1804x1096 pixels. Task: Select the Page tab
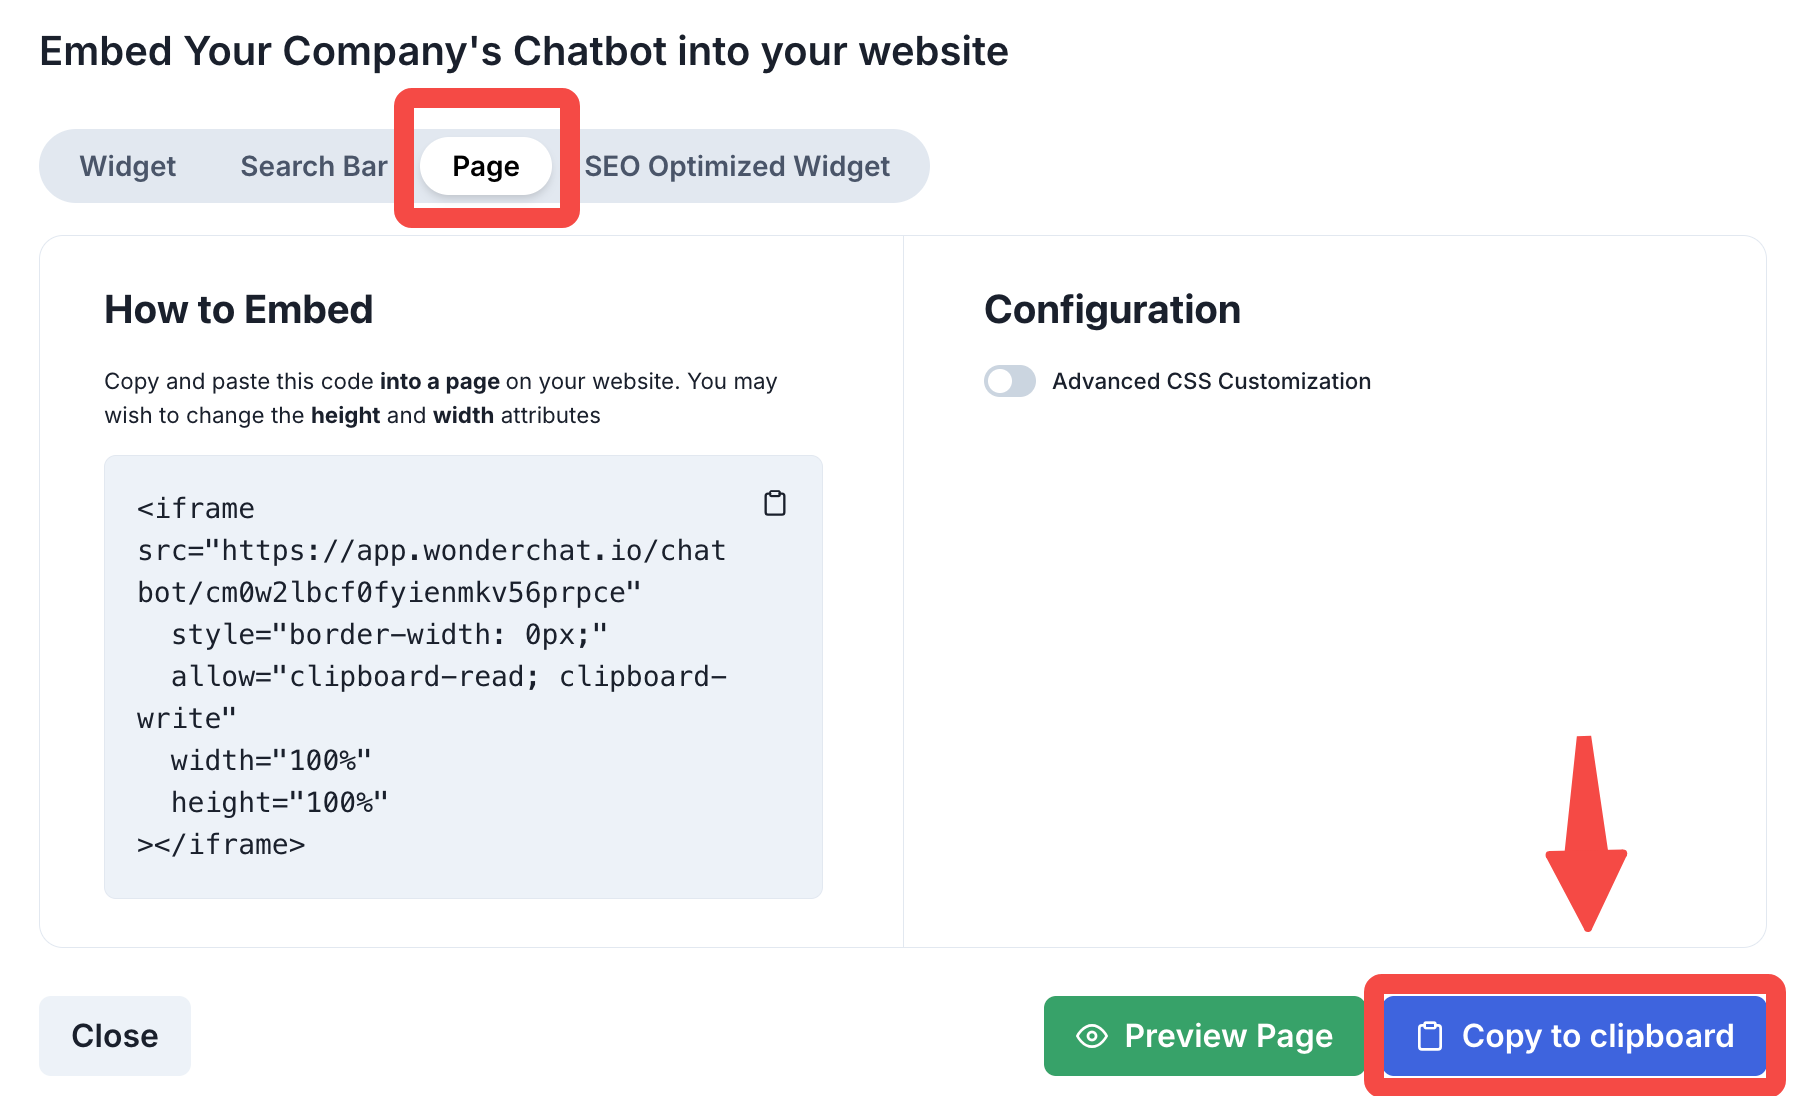point(486,166)
